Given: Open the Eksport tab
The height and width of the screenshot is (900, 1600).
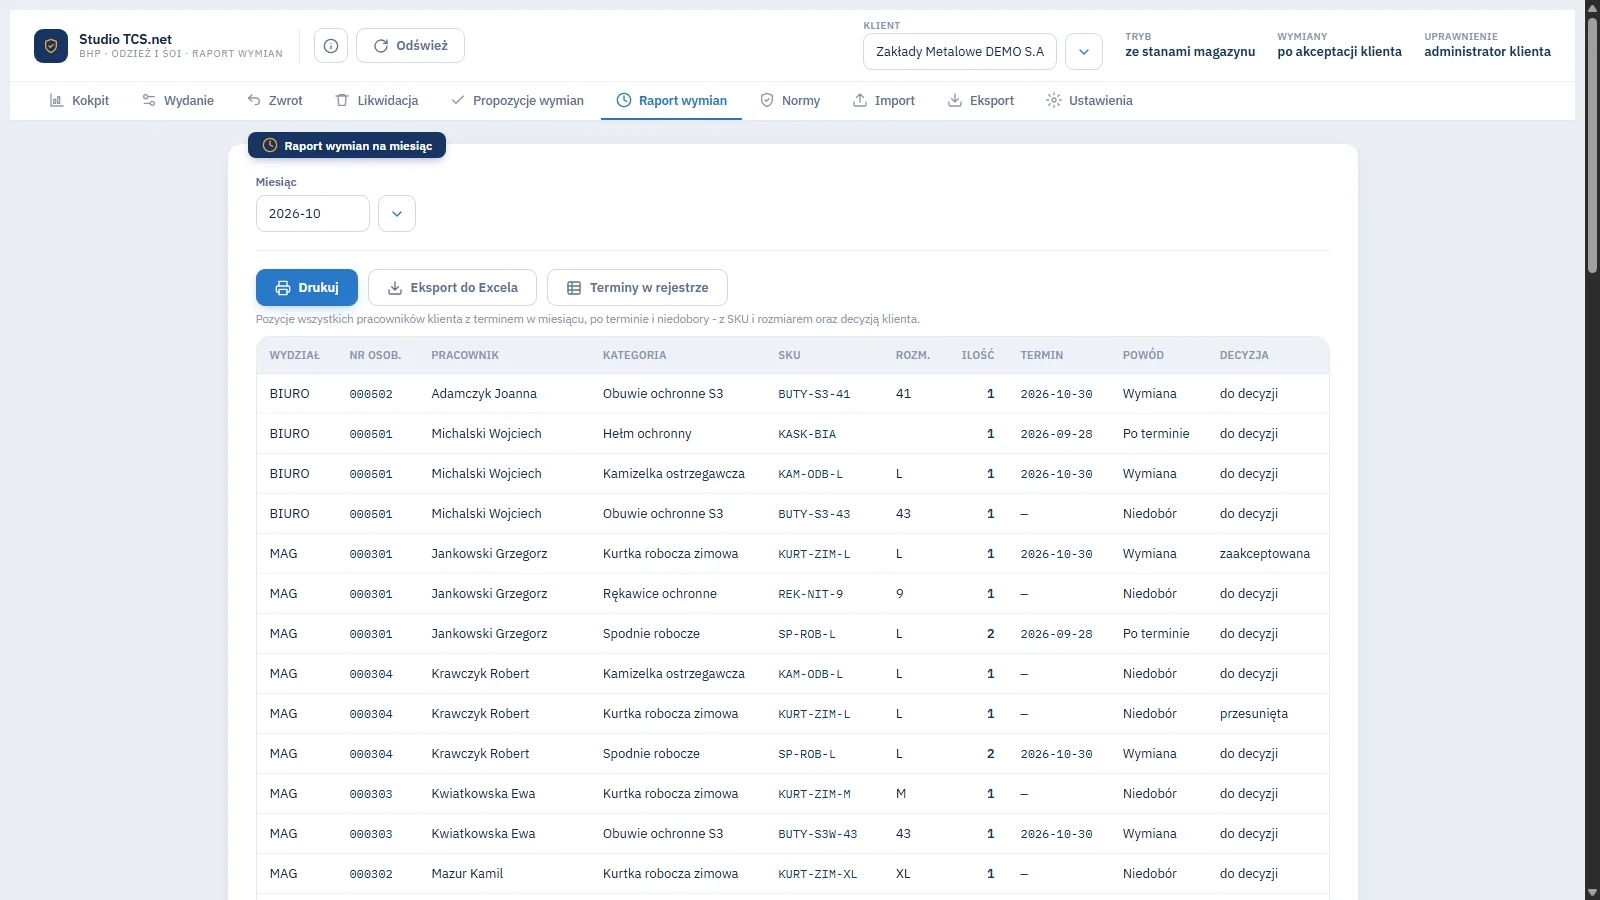Looking at the screenshot, I should point(981,101).
